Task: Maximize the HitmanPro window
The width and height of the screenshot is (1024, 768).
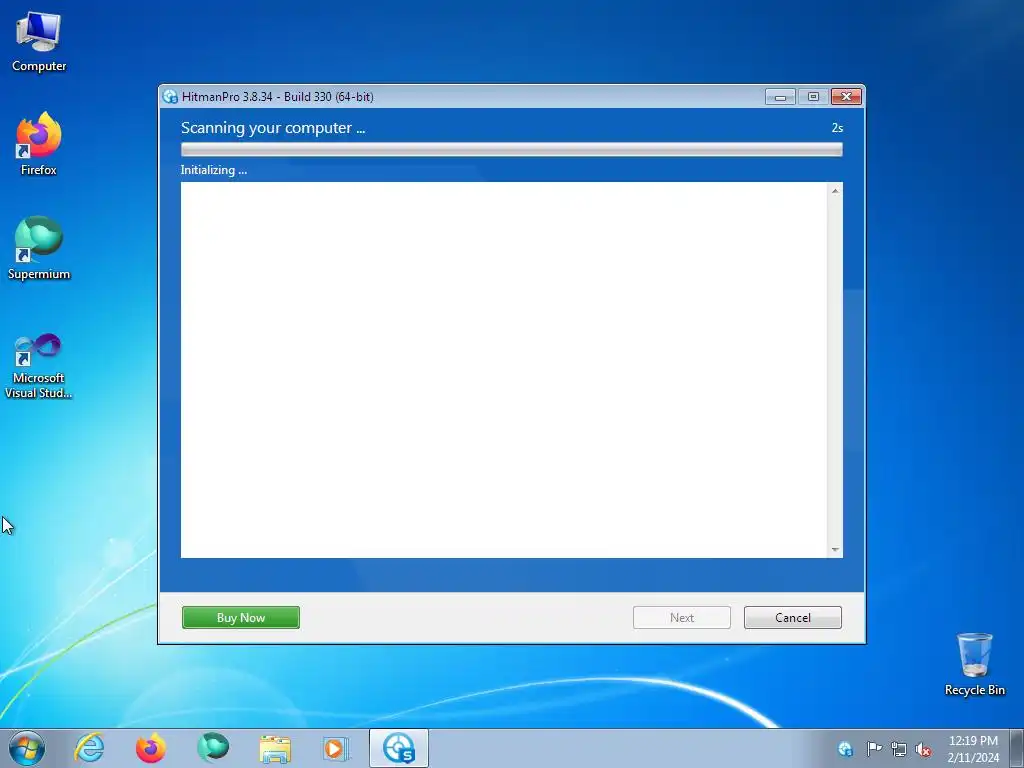Action: click(813, 97)
